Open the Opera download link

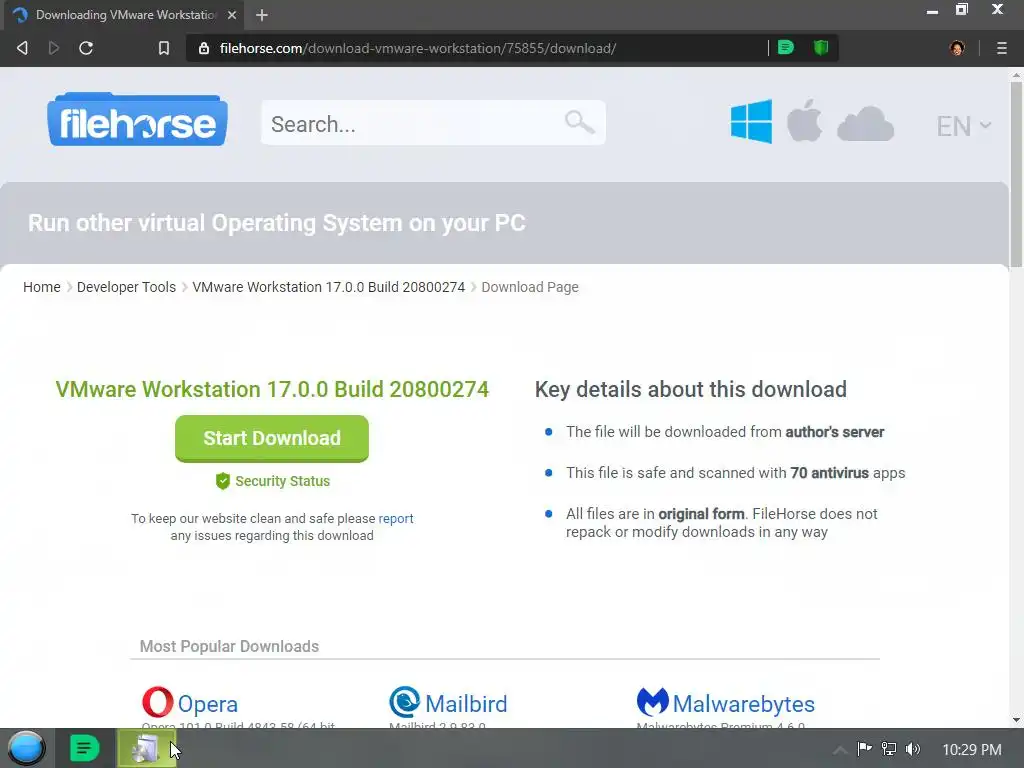tap(208, 704)
